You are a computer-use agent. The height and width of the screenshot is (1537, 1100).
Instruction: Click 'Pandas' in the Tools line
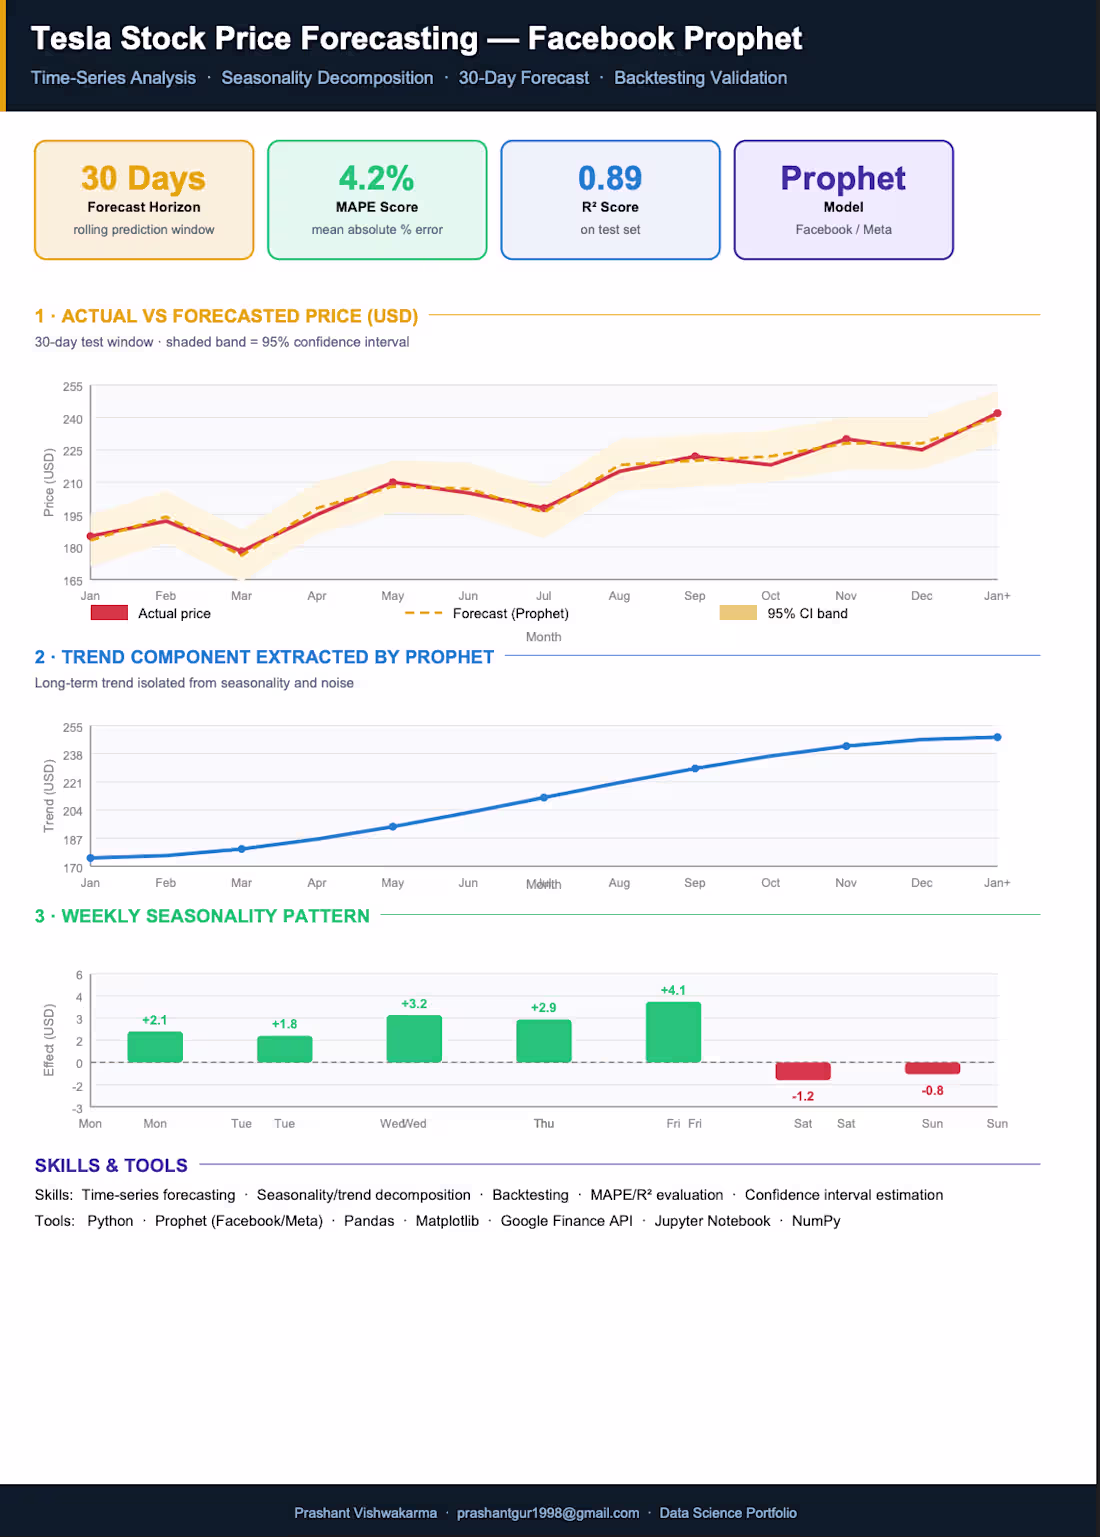point(369,1221)
